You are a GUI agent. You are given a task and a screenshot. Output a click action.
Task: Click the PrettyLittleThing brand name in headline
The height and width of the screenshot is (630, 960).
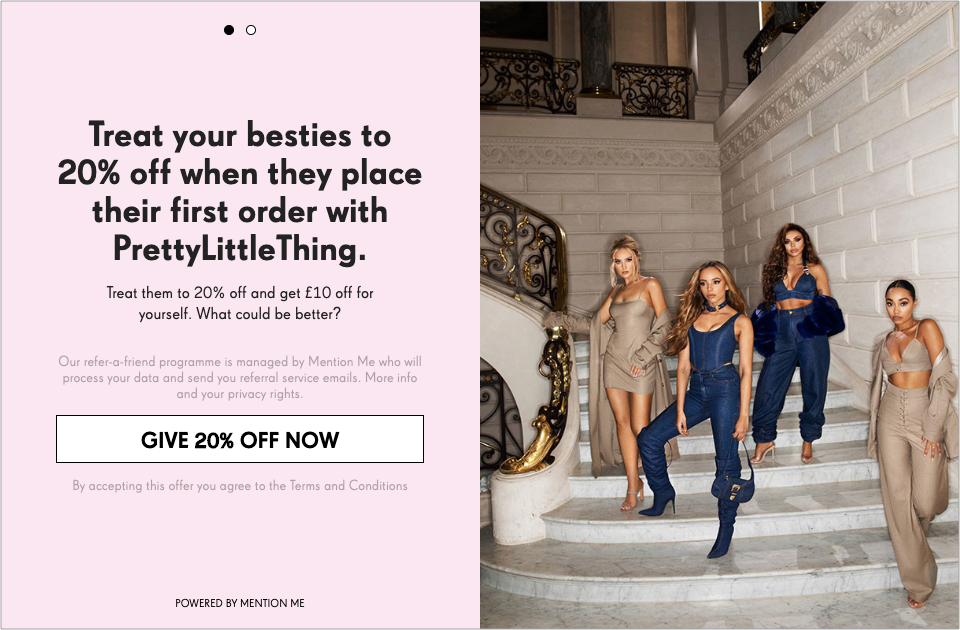pos(240,249)
